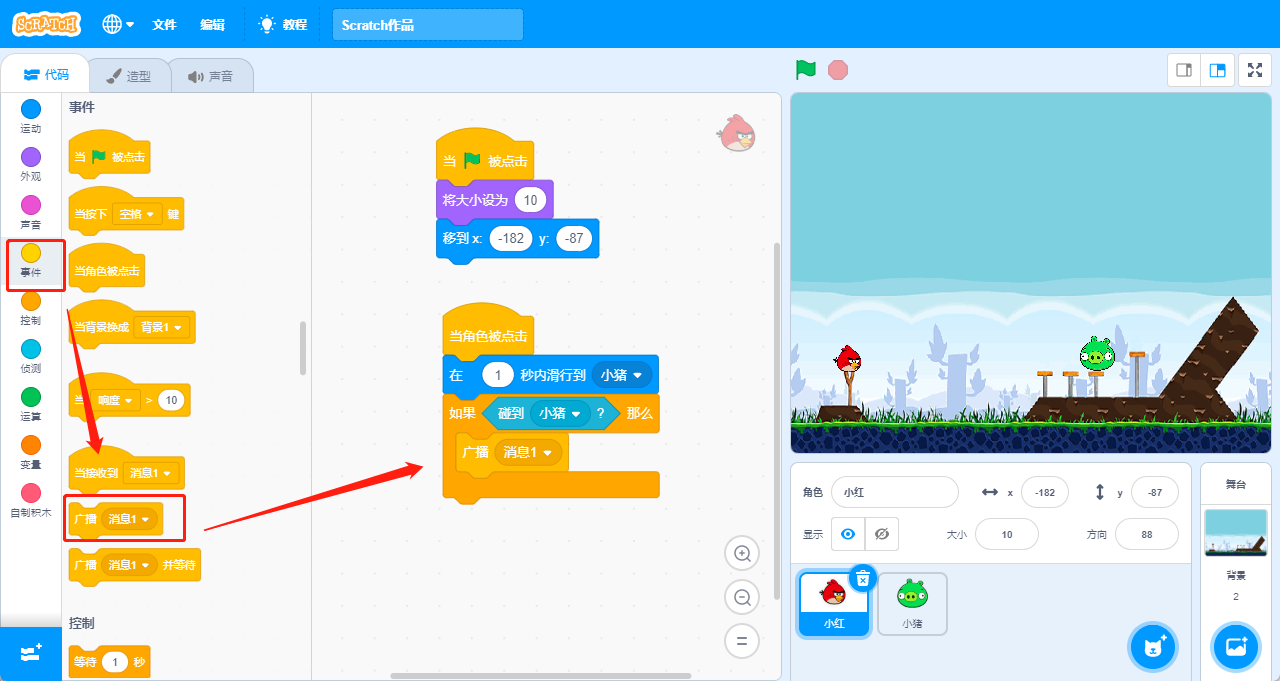This screenshot has width=1280, height=681.
Task: Click the choose a backdrop button
Action: [1236, 647]
